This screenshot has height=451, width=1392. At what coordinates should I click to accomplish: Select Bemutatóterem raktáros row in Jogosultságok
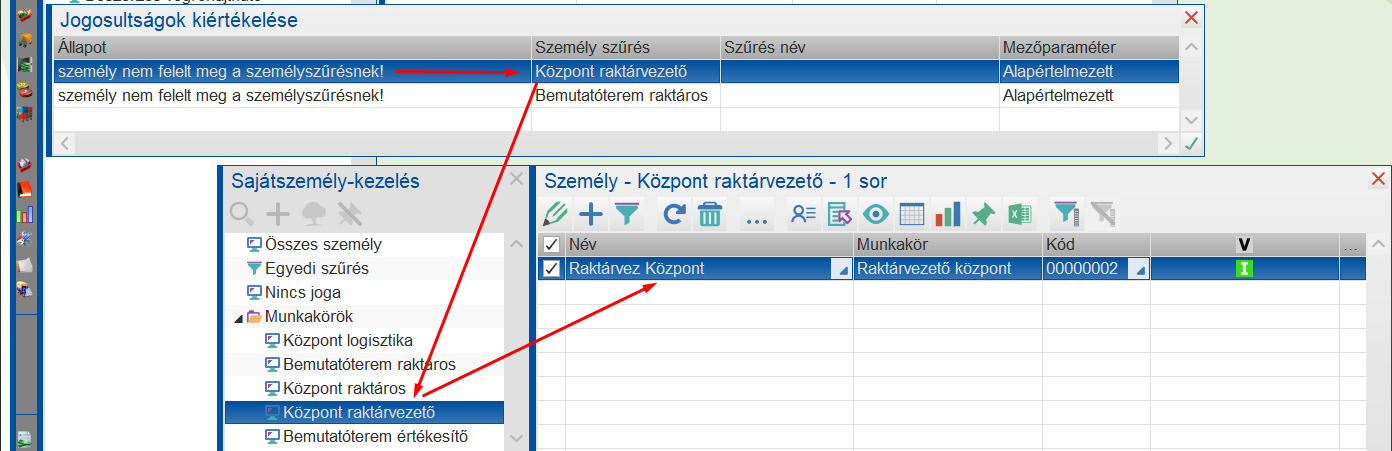coord(616,96)
